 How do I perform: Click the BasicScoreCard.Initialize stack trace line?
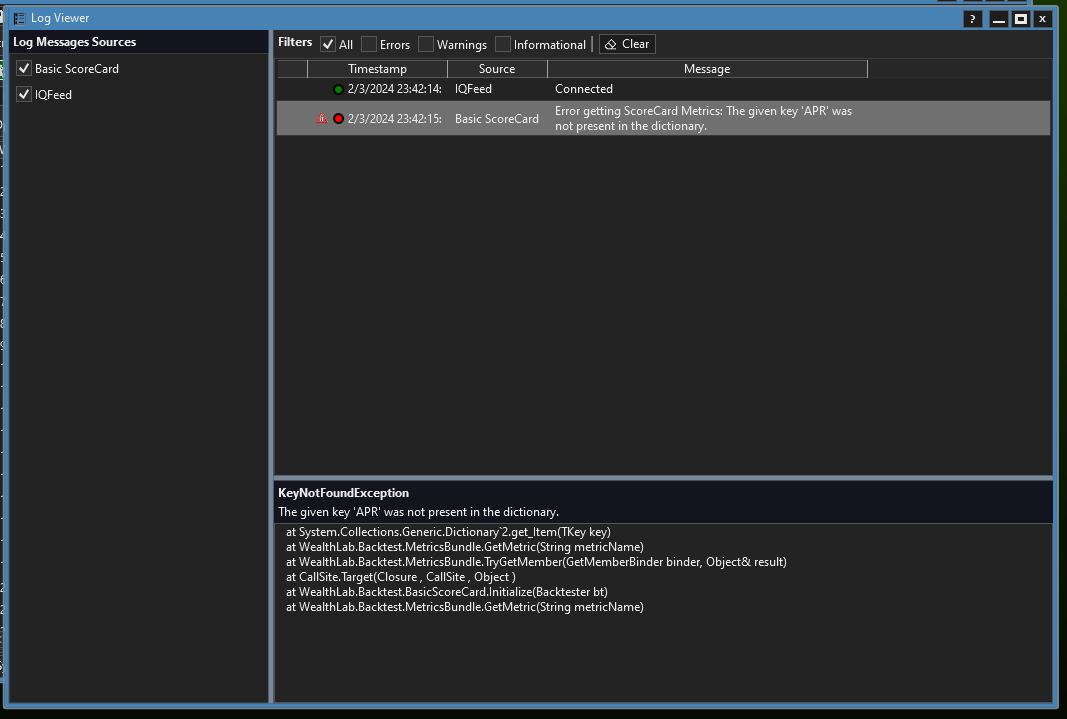coord(446,592)
